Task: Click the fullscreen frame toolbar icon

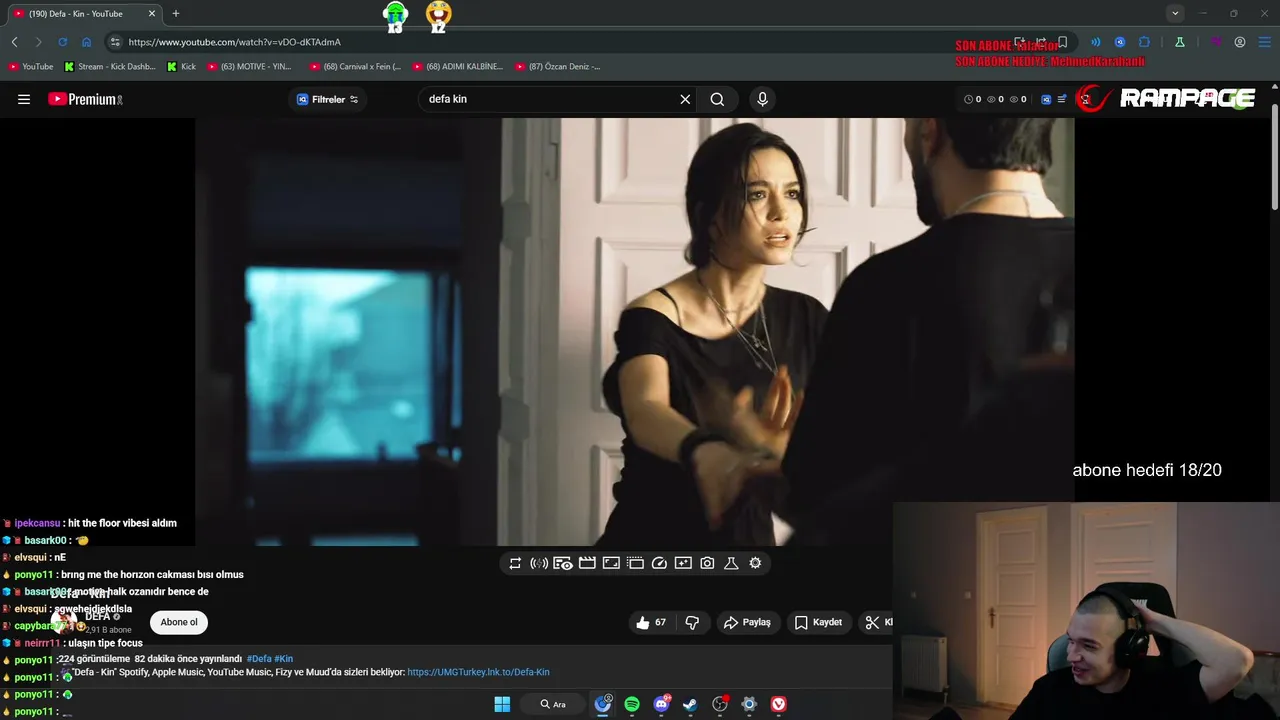Action: pos(611,563)
